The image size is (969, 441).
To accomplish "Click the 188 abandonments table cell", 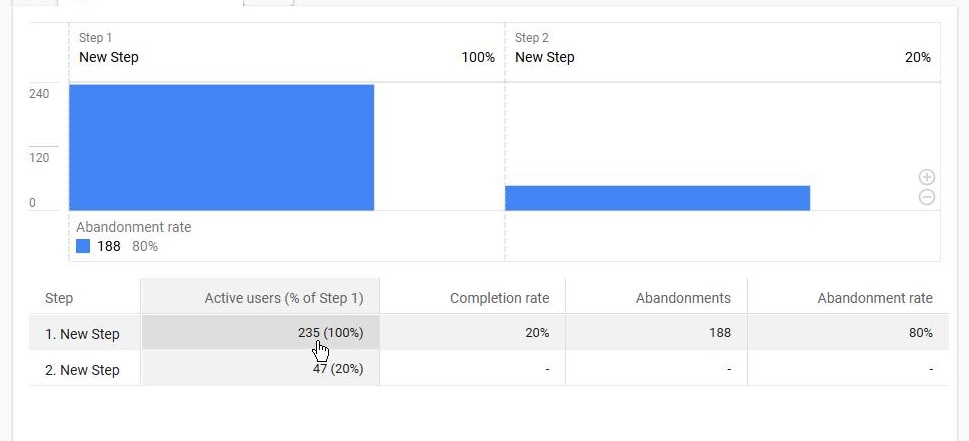I will click(656, 332).
